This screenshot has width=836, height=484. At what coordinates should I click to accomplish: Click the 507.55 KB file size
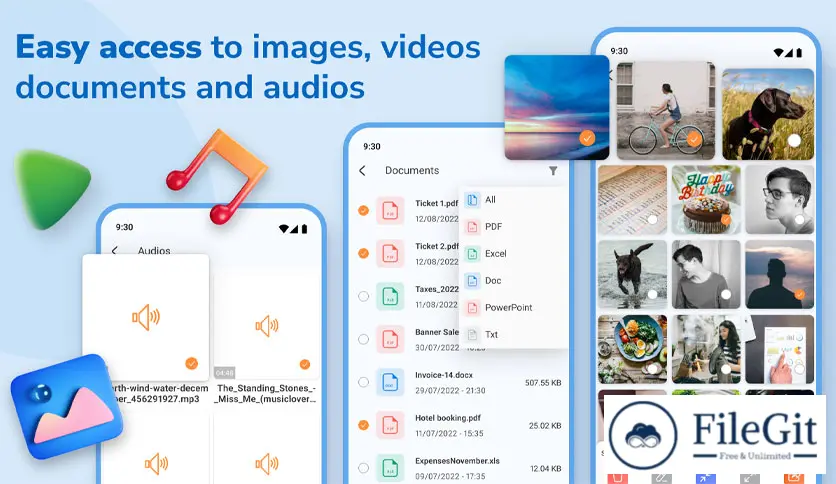click(543, 383)
